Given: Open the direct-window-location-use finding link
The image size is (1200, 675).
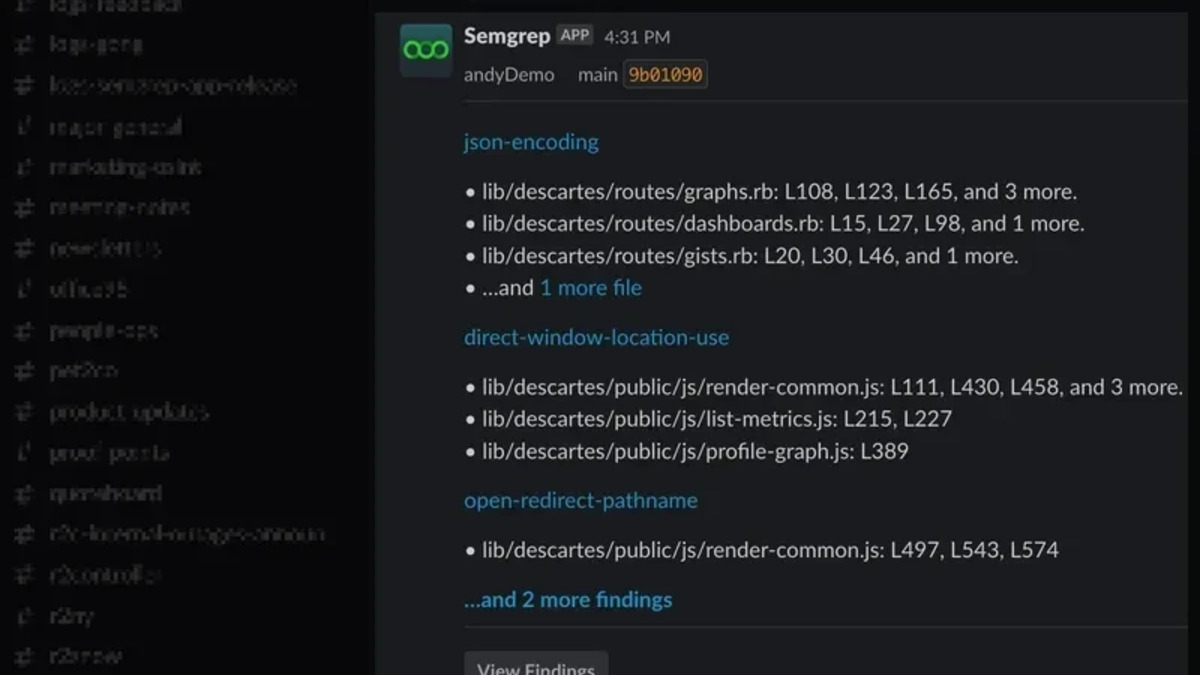Looking at the screenshot, I should click(x=596, y=337).
